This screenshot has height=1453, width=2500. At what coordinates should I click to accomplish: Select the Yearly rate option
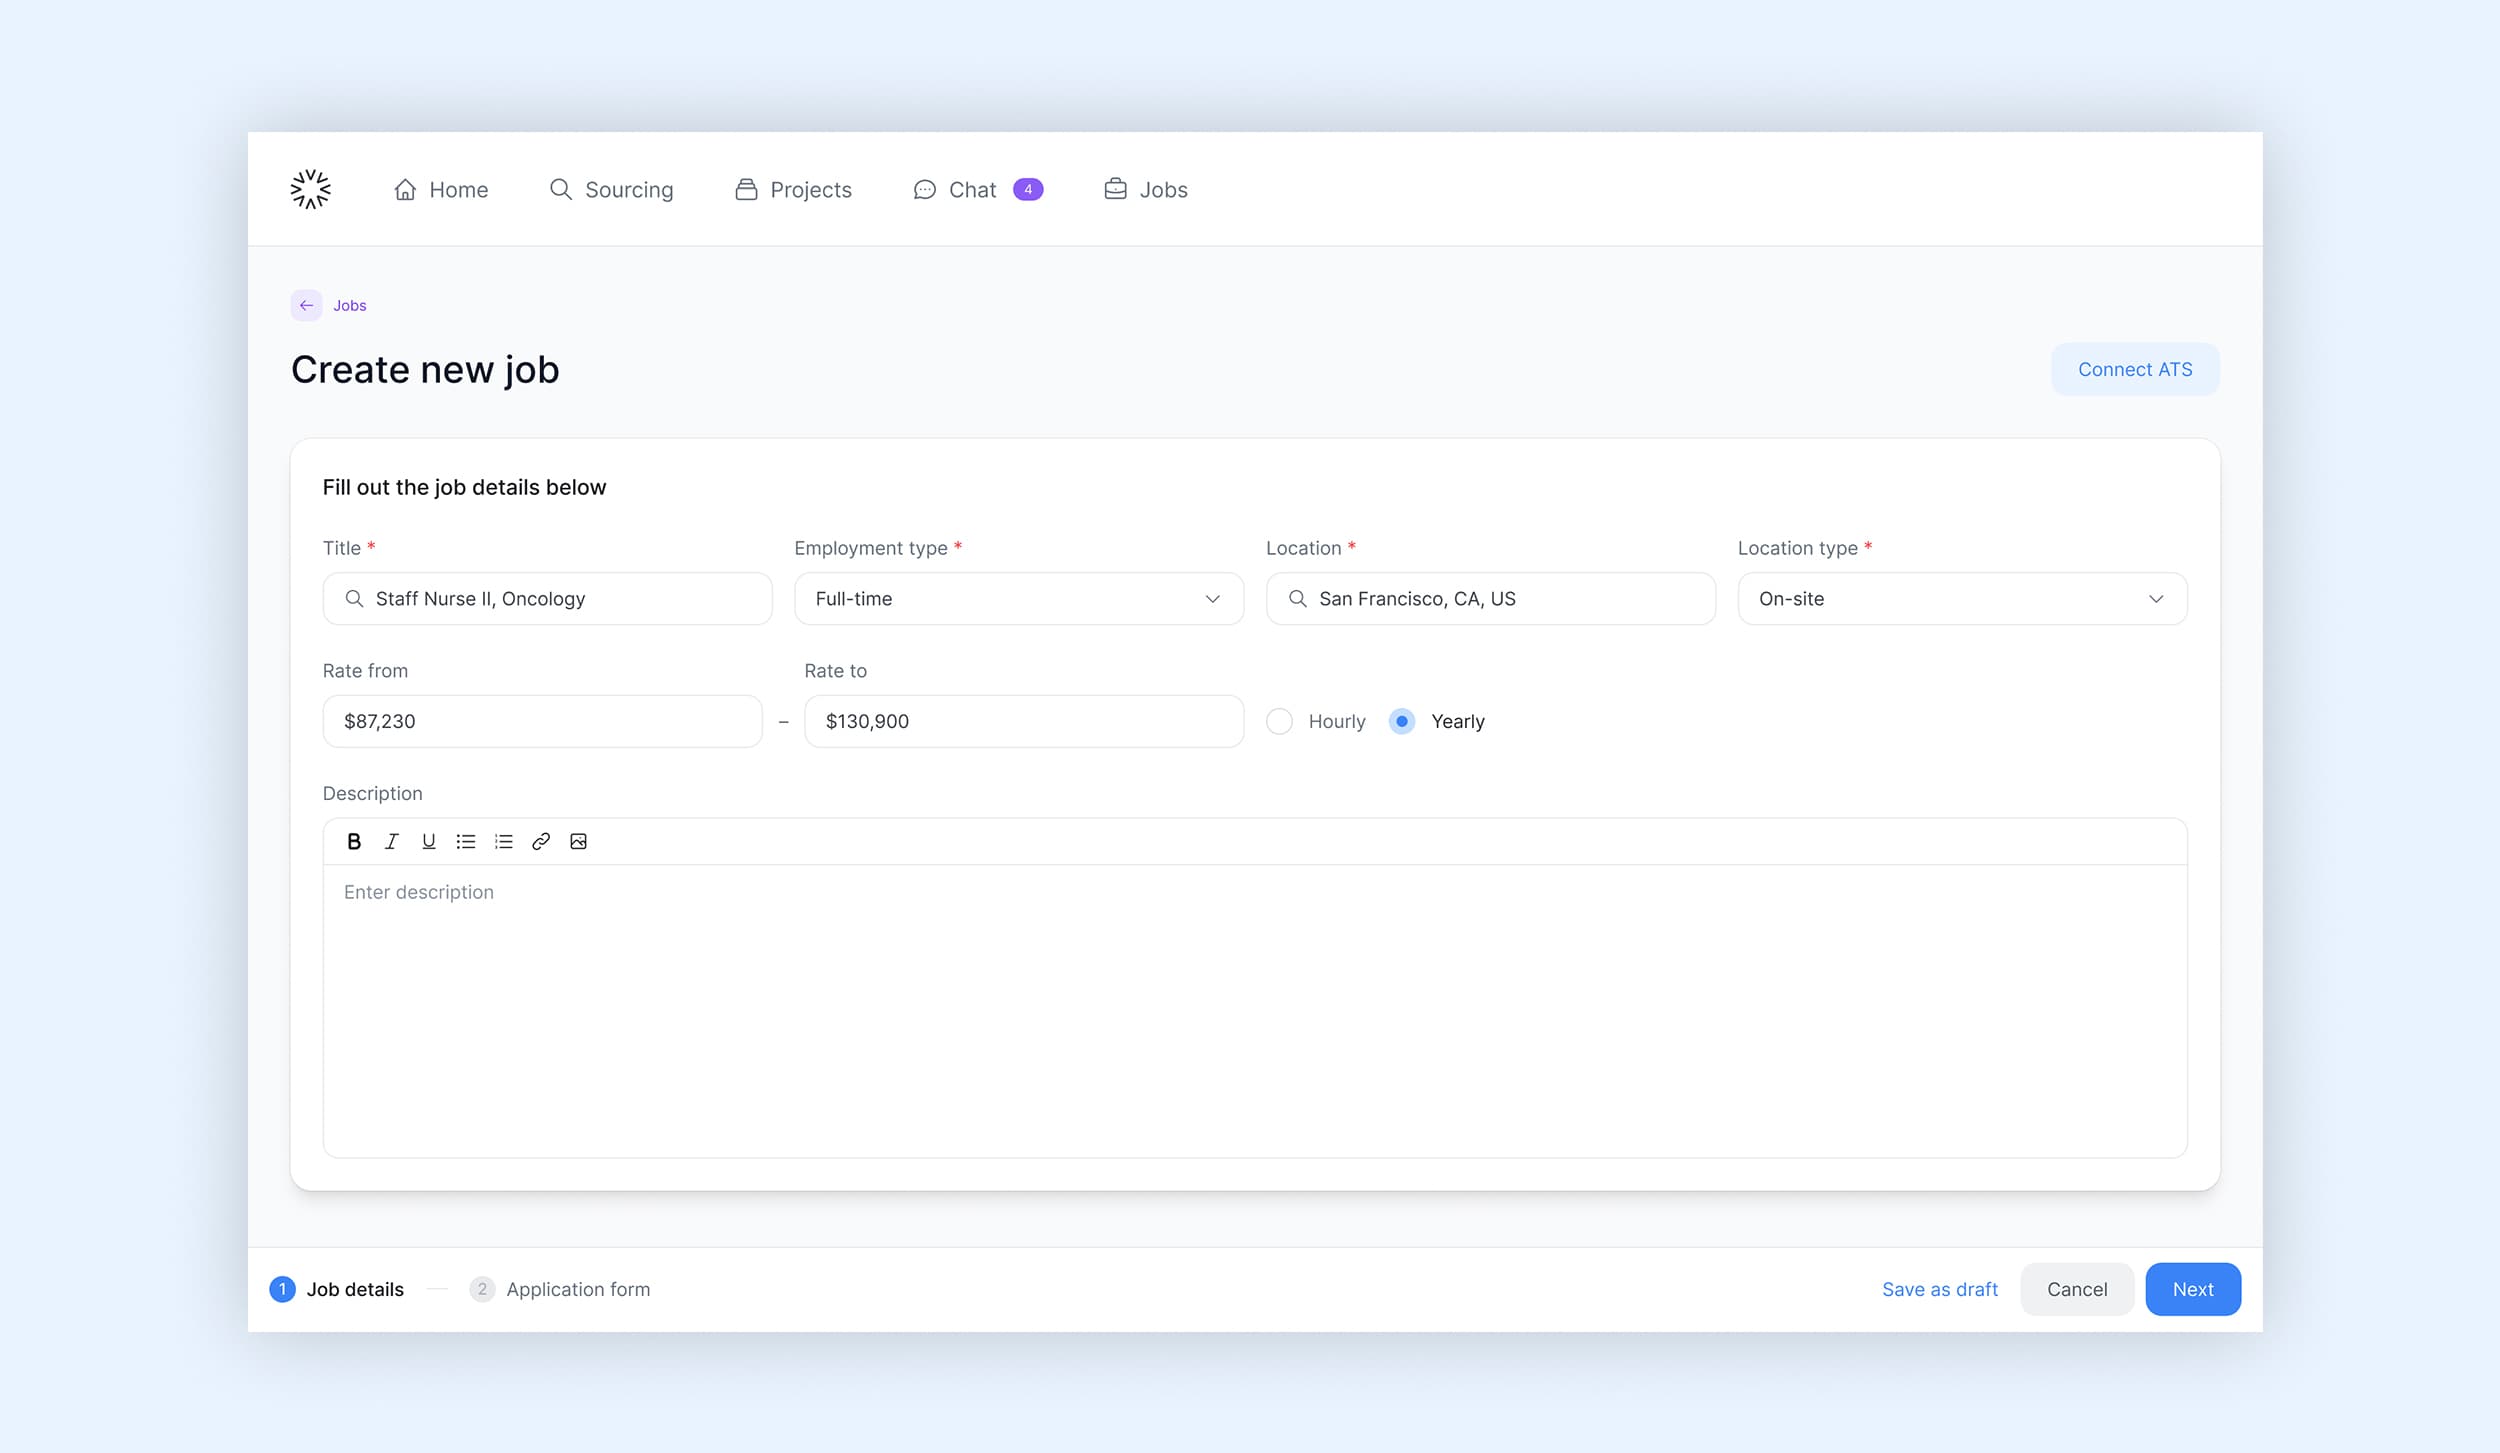coord(1402,721)
